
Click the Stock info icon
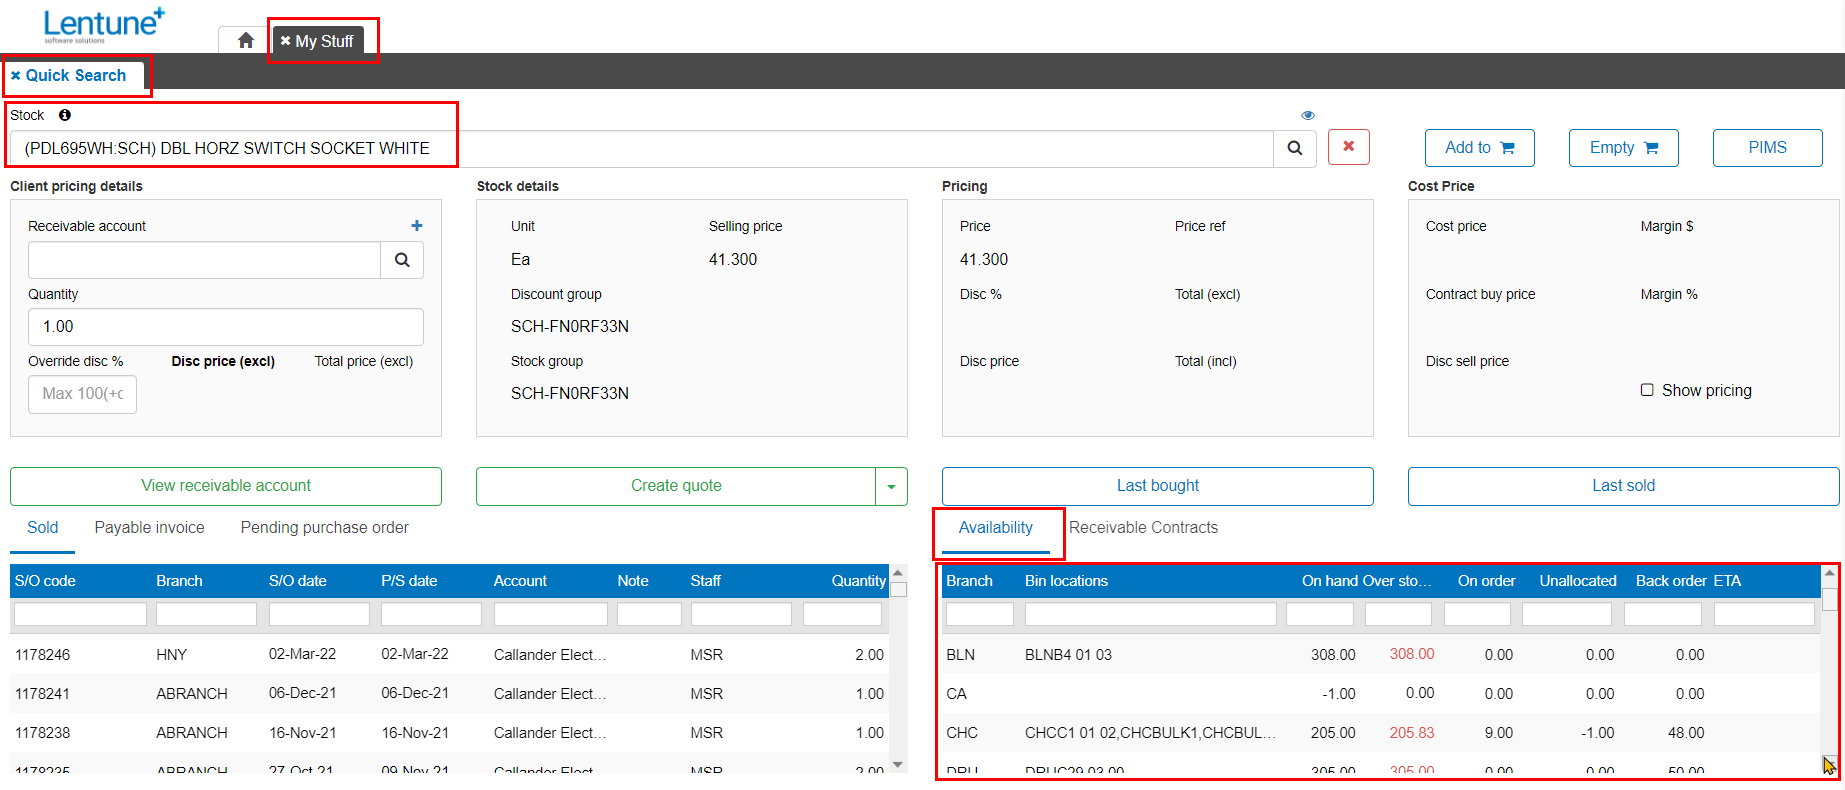tap(65, 115)
